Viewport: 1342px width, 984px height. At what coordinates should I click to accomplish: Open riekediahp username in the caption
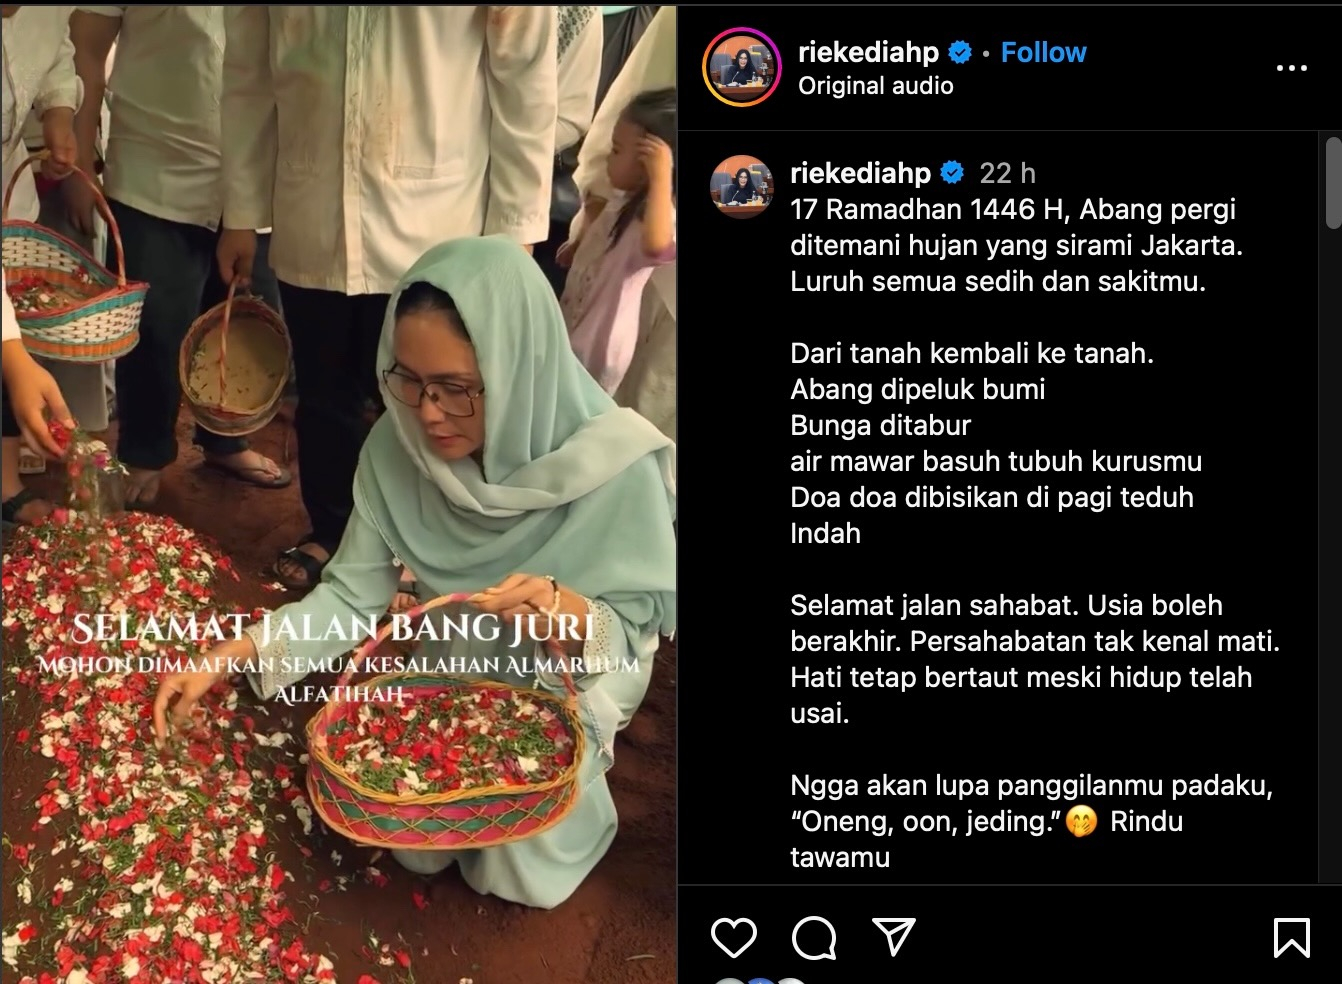pyautogui.click(x=860, y=173)
